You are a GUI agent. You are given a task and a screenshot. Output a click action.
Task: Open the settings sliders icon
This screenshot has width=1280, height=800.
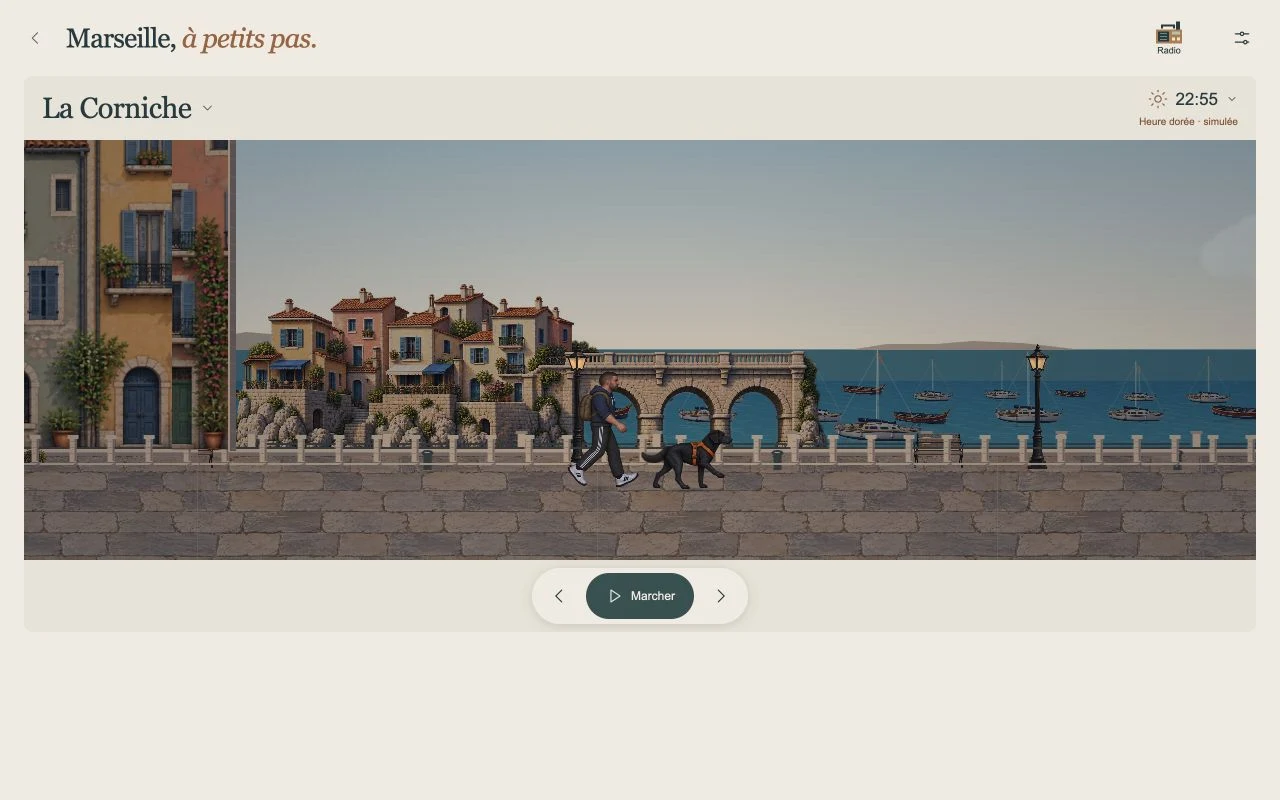pos(1242,38)
